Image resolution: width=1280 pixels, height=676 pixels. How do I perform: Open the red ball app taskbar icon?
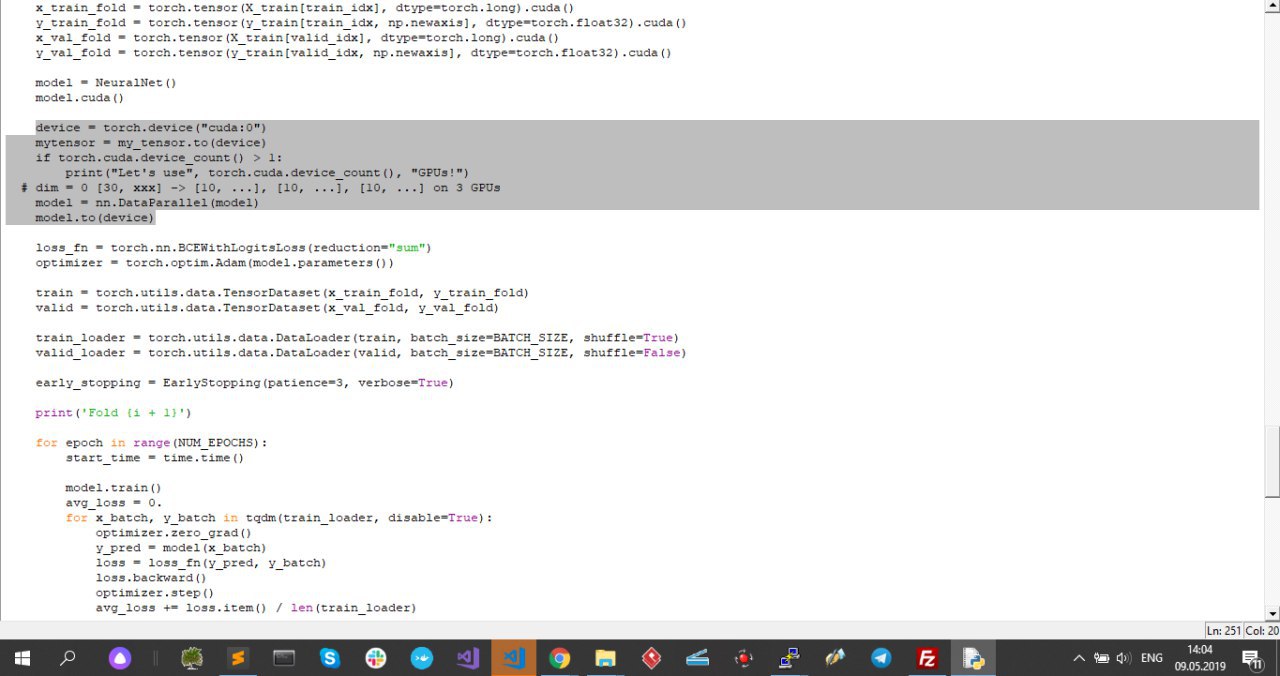pyautogui.click(x=743, y=658)
